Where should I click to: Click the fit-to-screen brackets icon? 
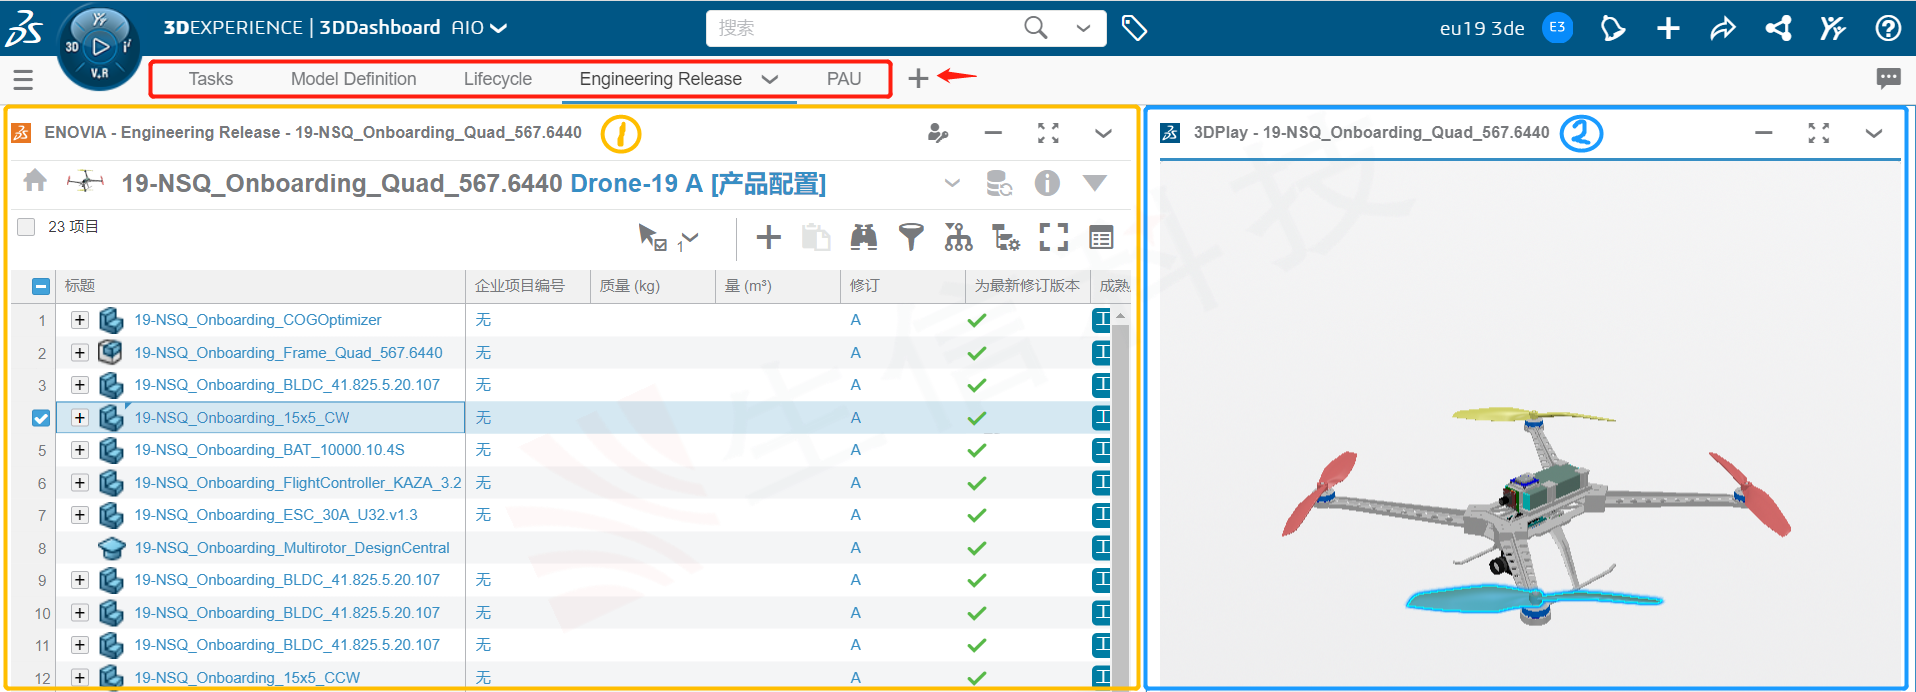click(x=1054, y=237)
